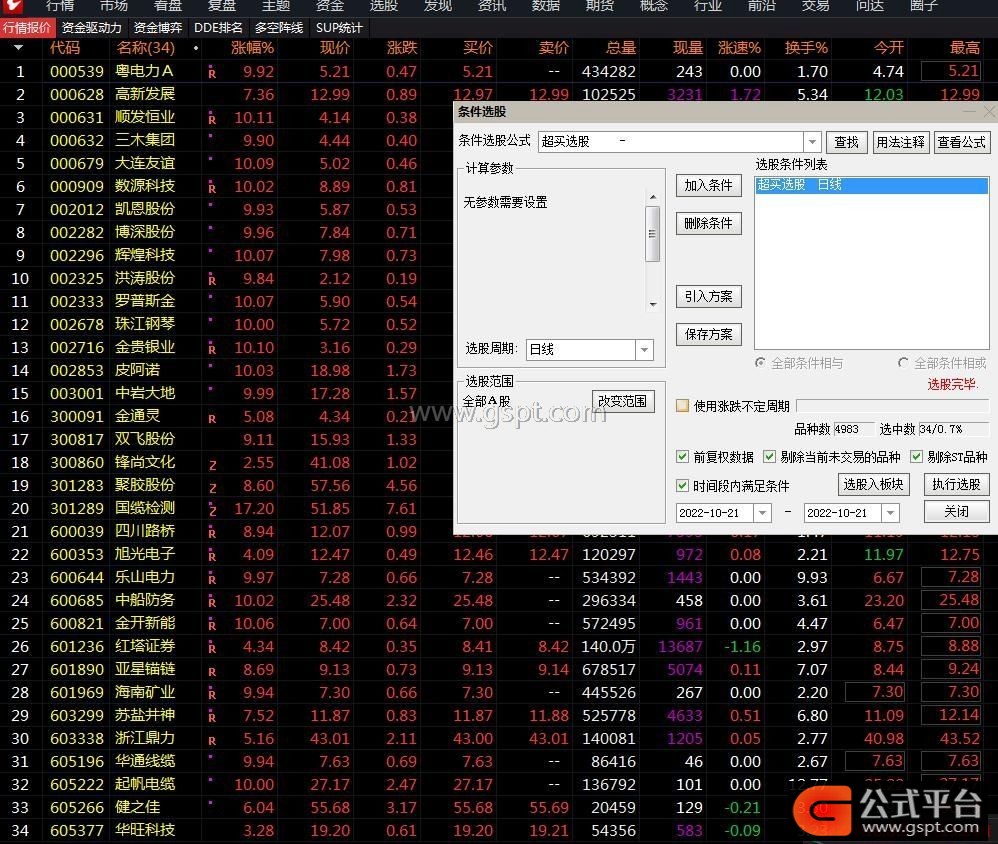The height and width of the screenshot is (844, 998).
Task: Open the 市场 menu
Action: [x=114, y=6]
